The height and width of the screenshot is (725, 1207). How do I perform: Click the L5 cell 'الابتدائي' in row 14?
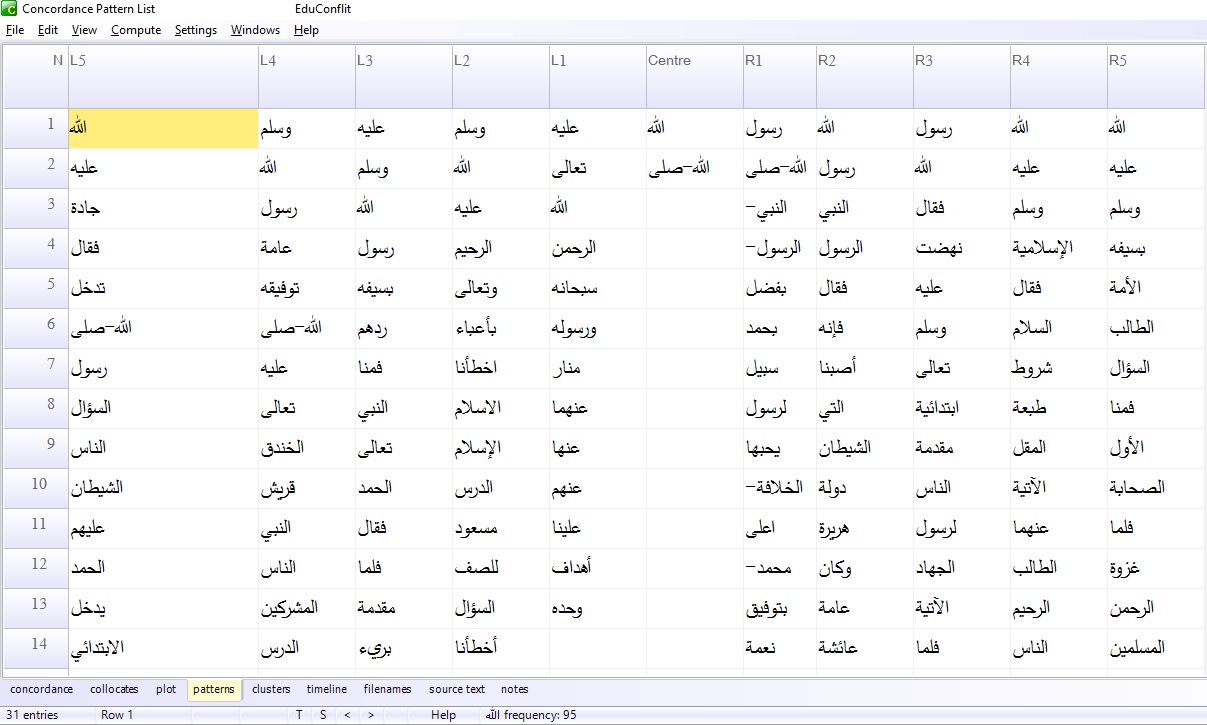(163, 648)
